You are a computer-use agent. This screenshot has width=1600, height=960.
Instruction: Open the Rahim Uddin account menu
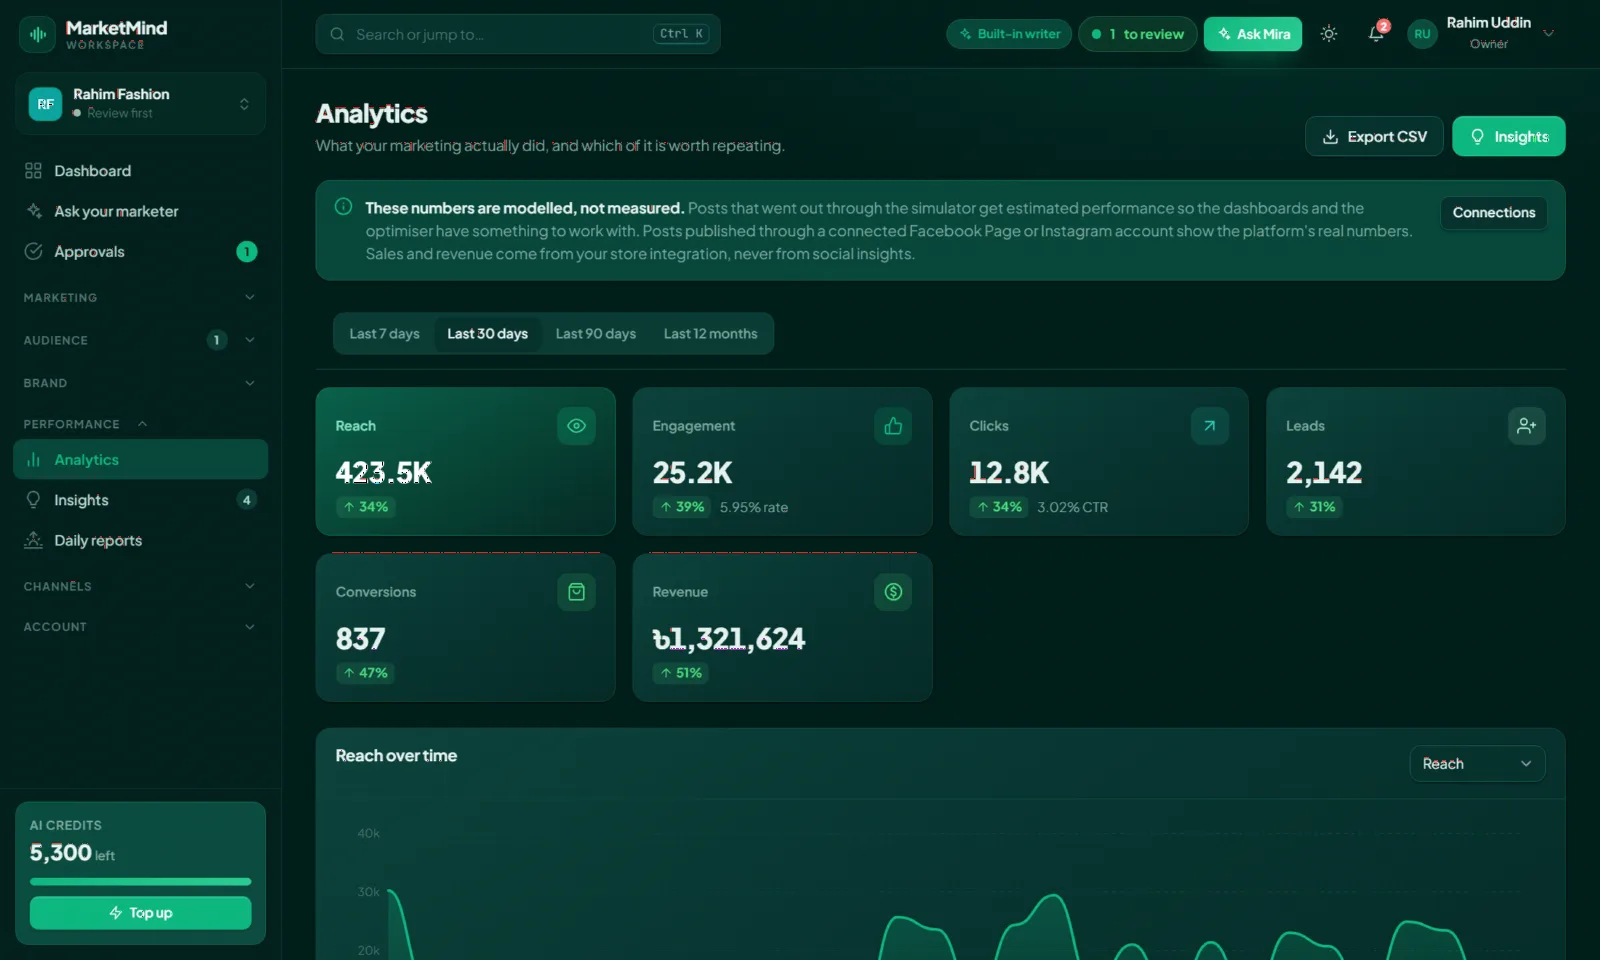pos(1483,34)
